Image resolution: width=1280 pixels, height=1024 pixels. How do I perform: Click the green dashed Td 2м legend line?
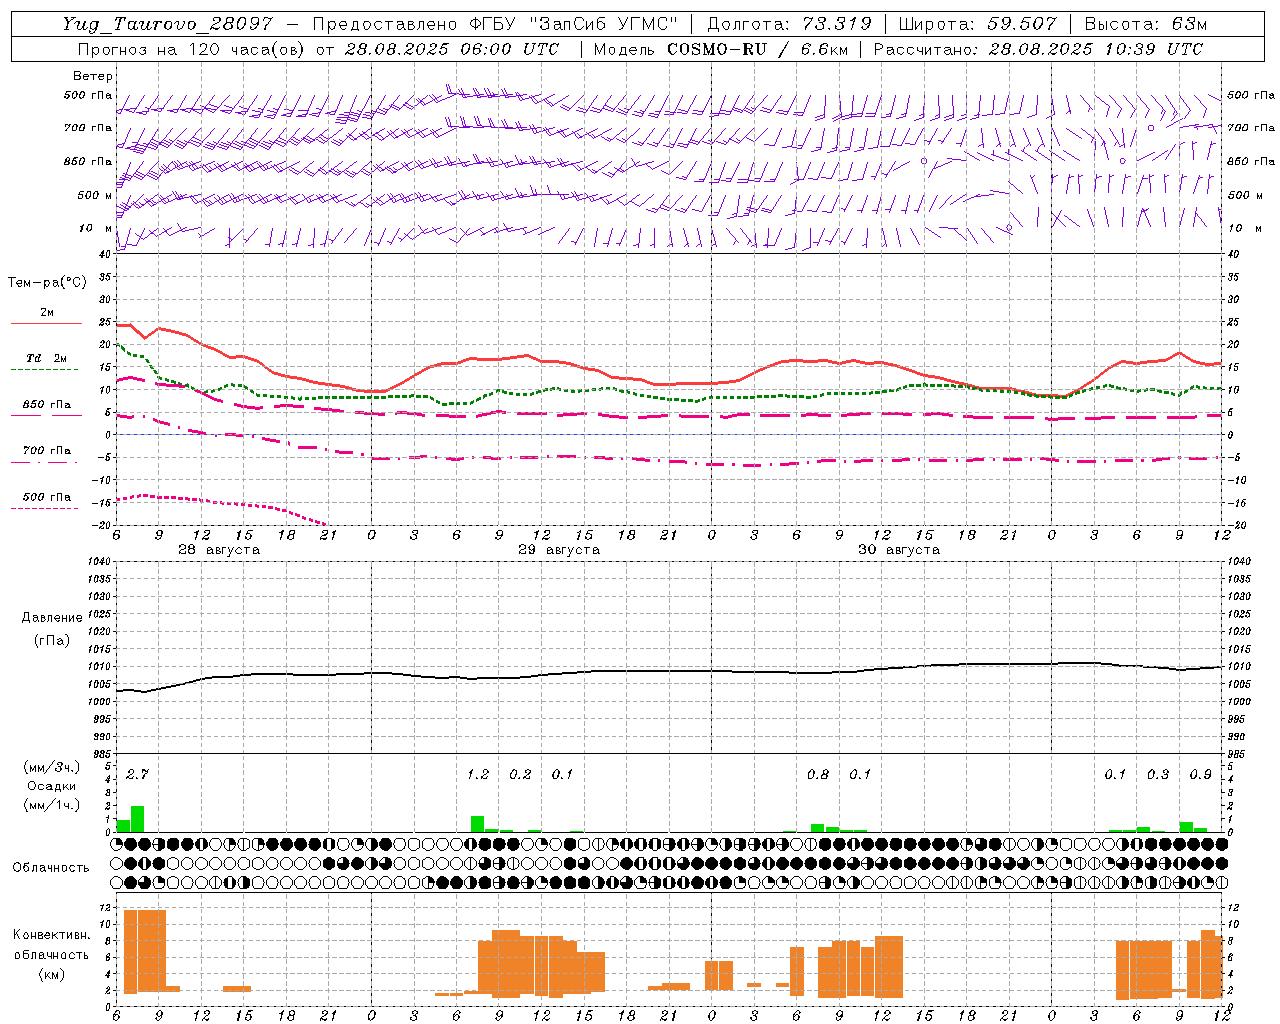(x=46, y=370)
